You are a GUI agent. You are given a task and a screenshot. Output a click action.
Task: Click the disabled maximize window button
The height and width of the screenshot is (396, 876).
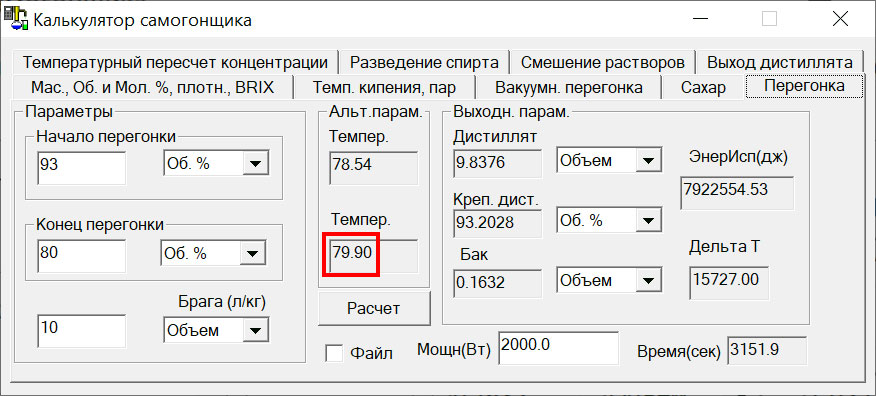[769, 20]
